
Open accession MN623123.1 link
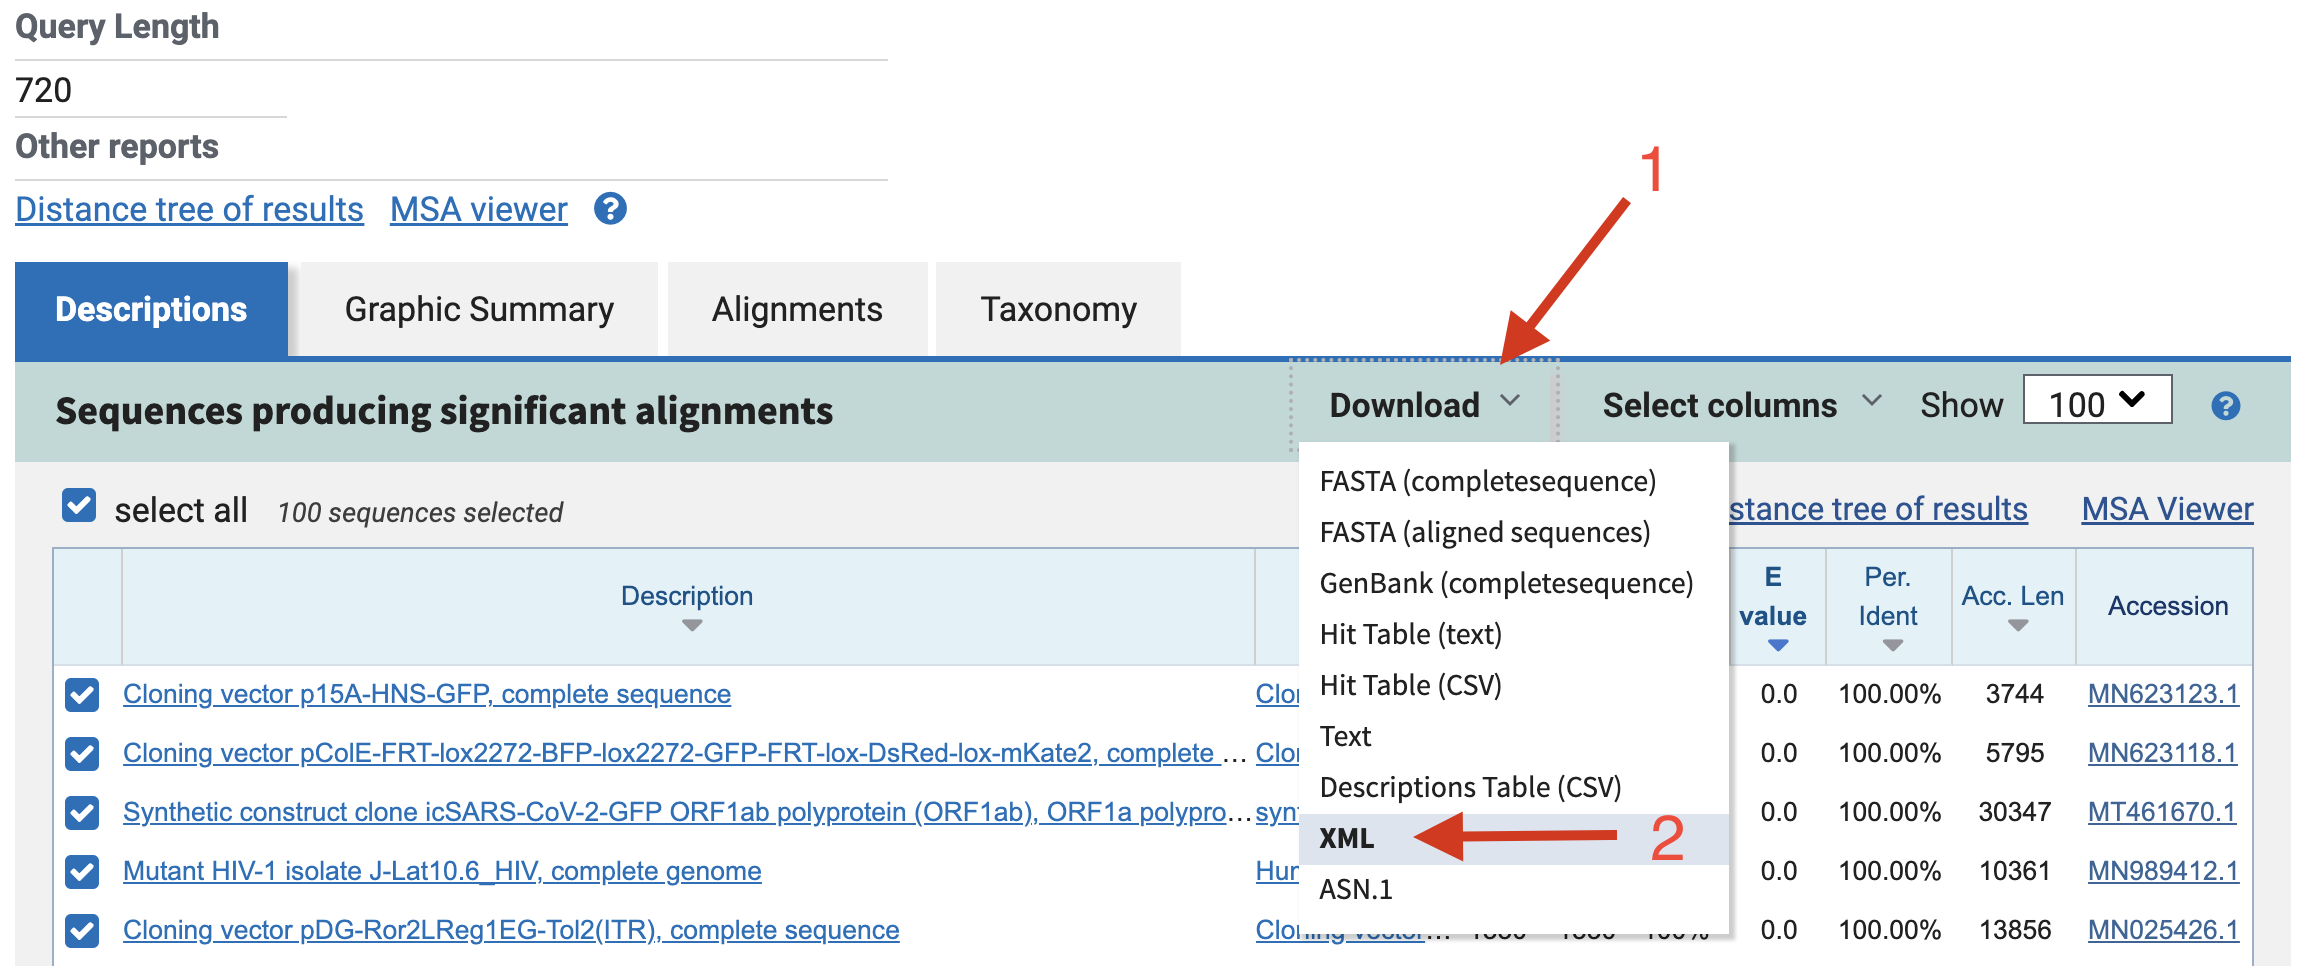pos(2163,695)
